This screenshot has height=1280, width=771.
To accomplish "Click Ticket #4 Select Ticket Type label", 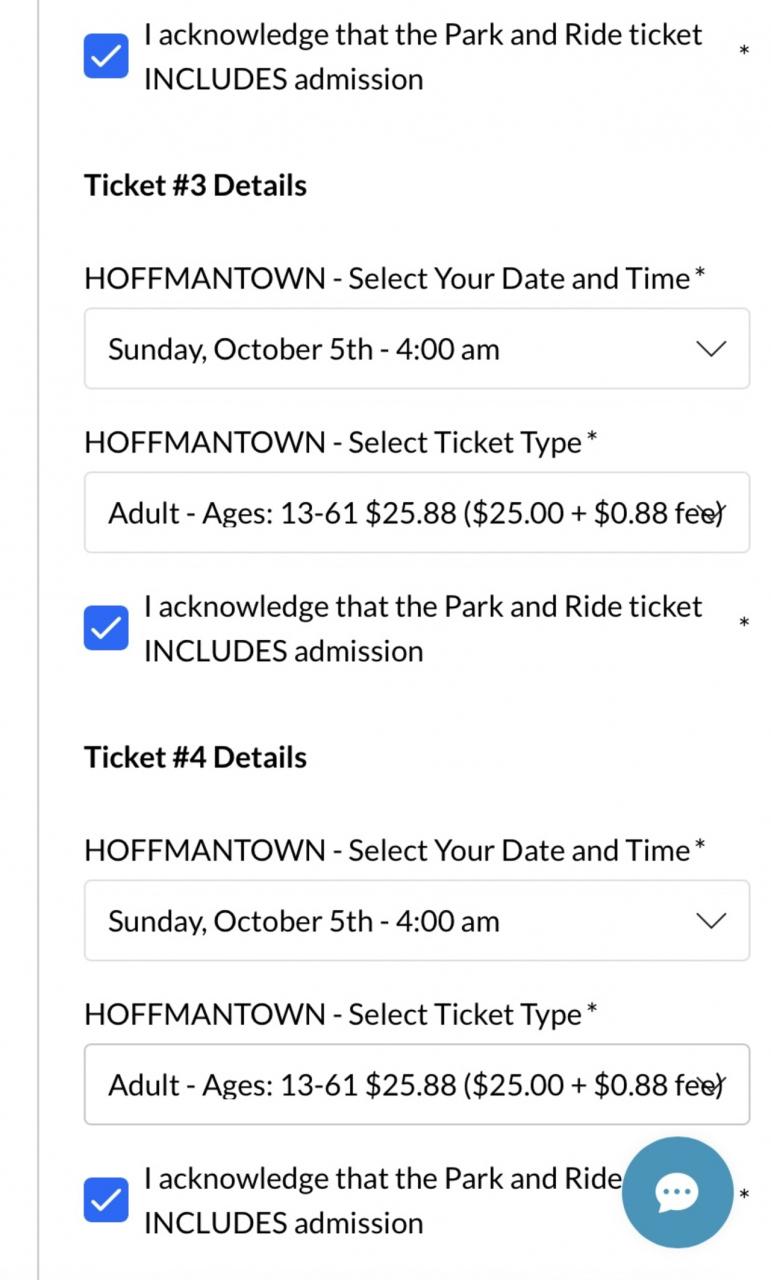I will [341, 1014].
